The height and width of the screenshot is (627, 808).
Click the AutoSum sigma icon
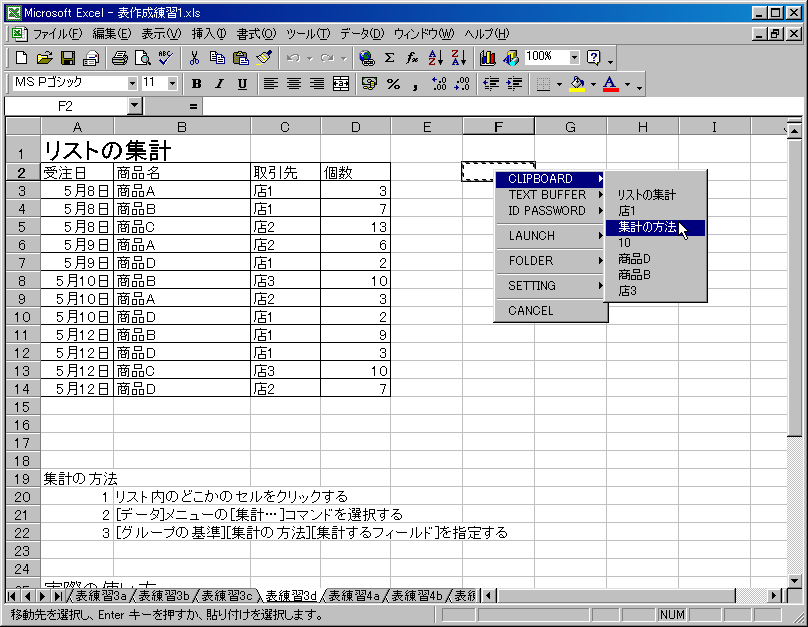click(x=389, y=58)
